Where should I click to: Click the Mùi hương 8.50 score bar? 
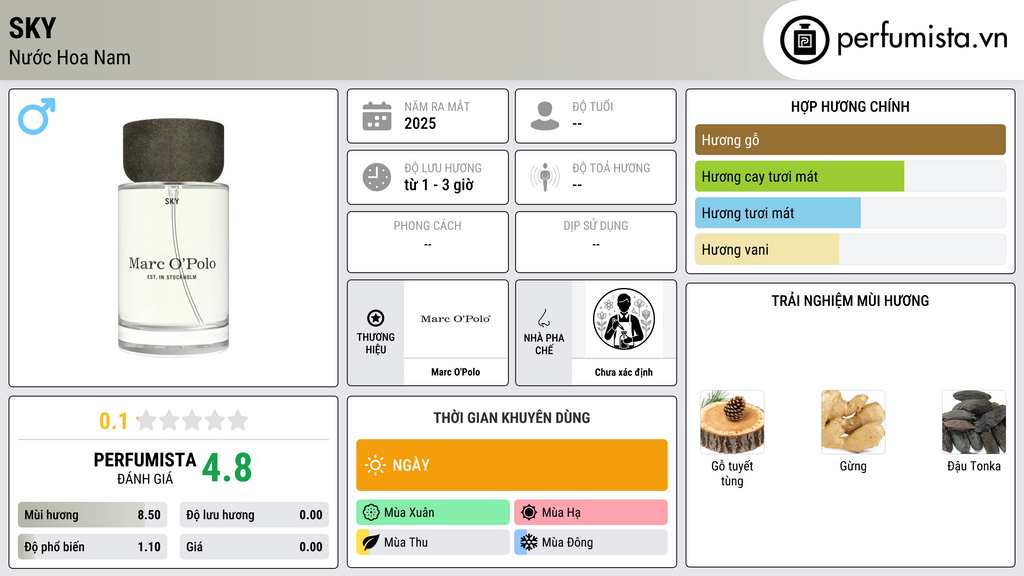tap(92, 515)
